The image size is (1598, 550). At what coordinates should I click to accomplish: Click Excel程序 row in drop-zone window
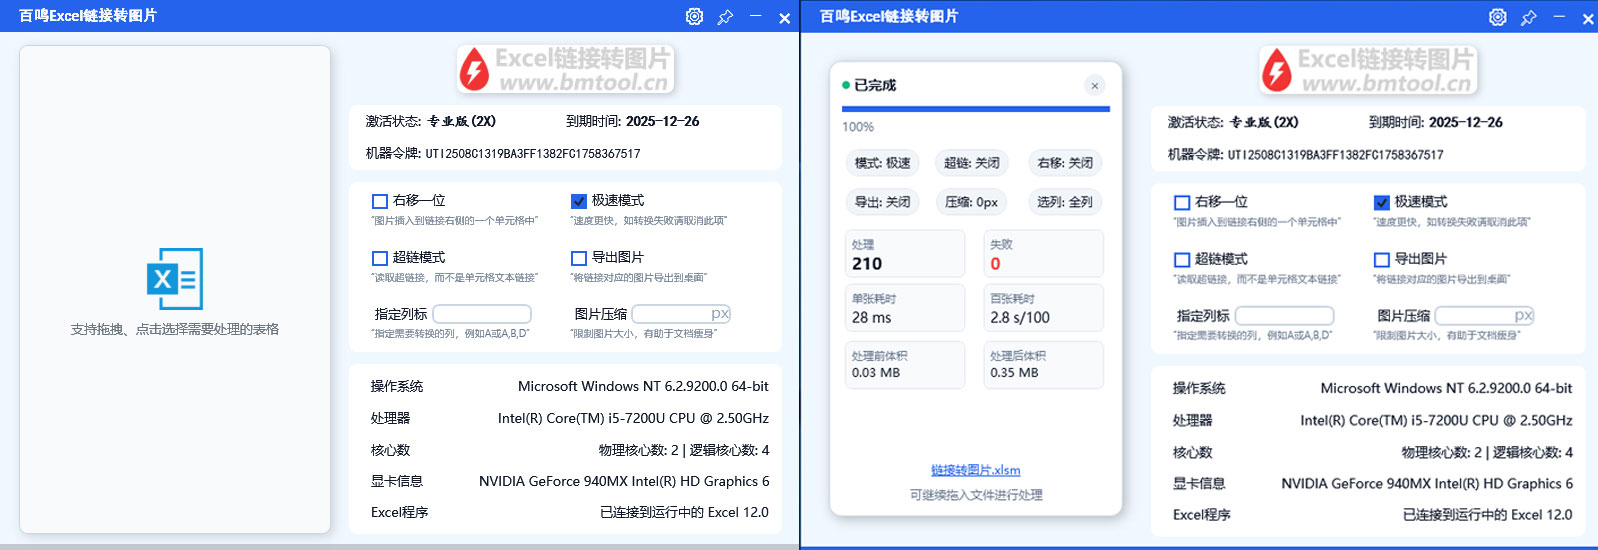[570, 512]
